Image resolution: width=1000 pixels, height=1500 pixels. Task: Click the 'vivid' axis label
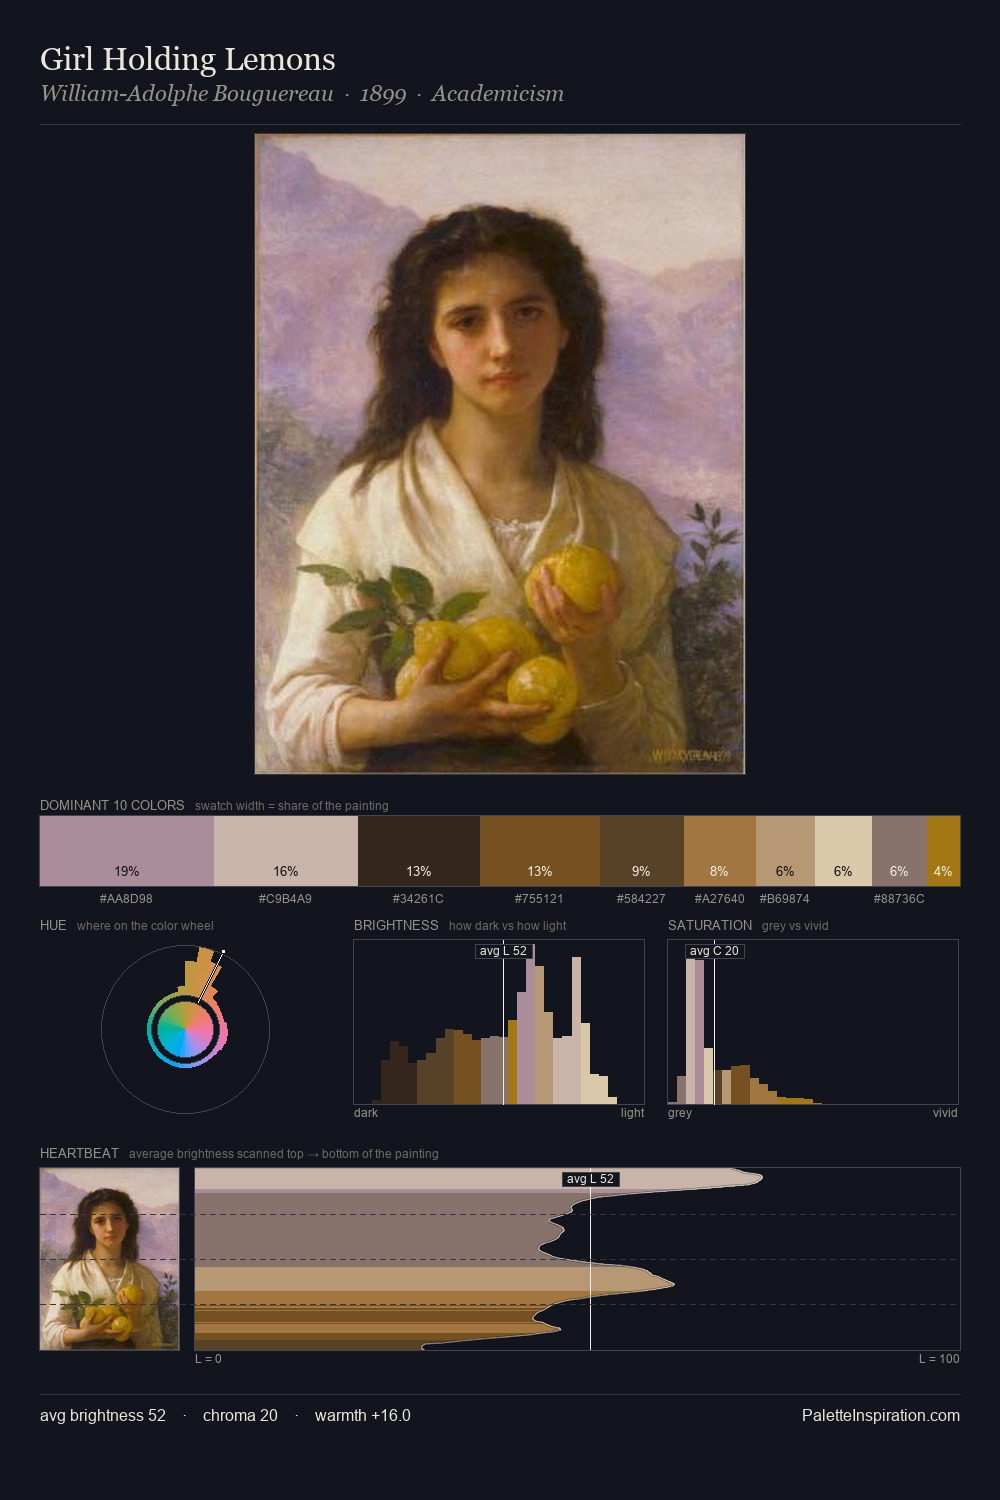945,1113
